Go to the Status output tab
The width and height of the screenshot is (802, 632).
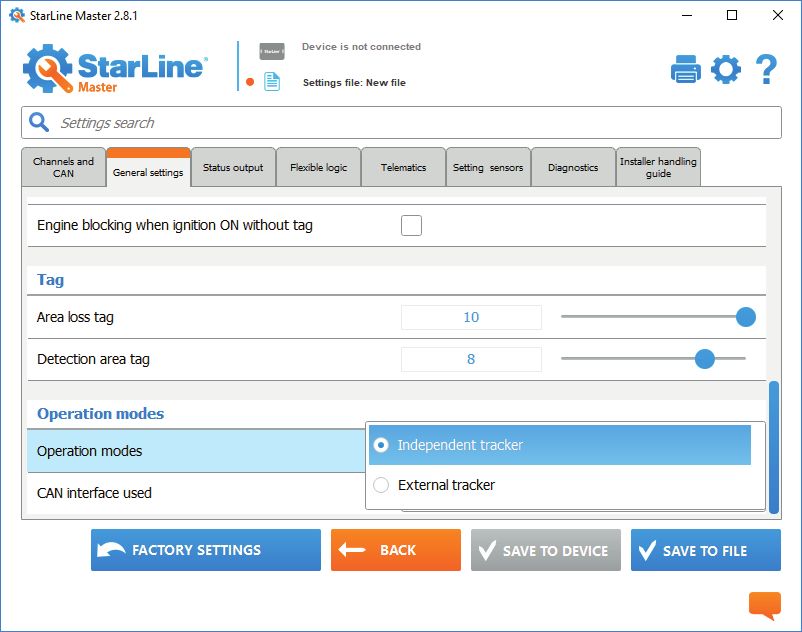coord(233,167)
